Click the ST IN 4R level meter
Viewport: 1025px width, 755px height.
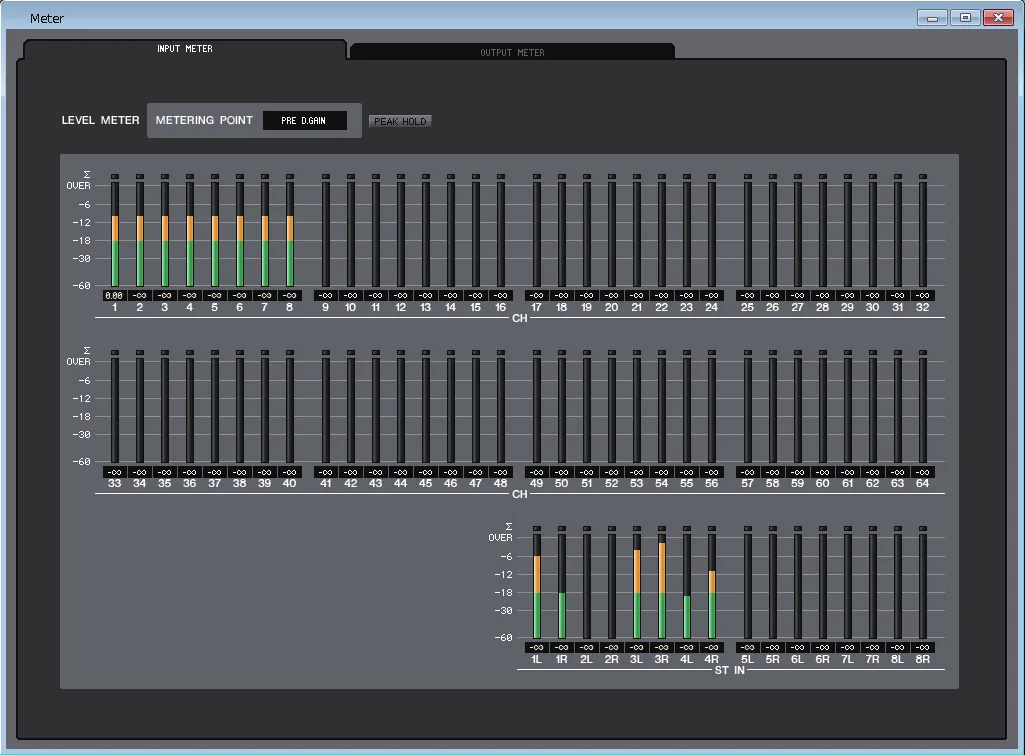click(712, 586)
